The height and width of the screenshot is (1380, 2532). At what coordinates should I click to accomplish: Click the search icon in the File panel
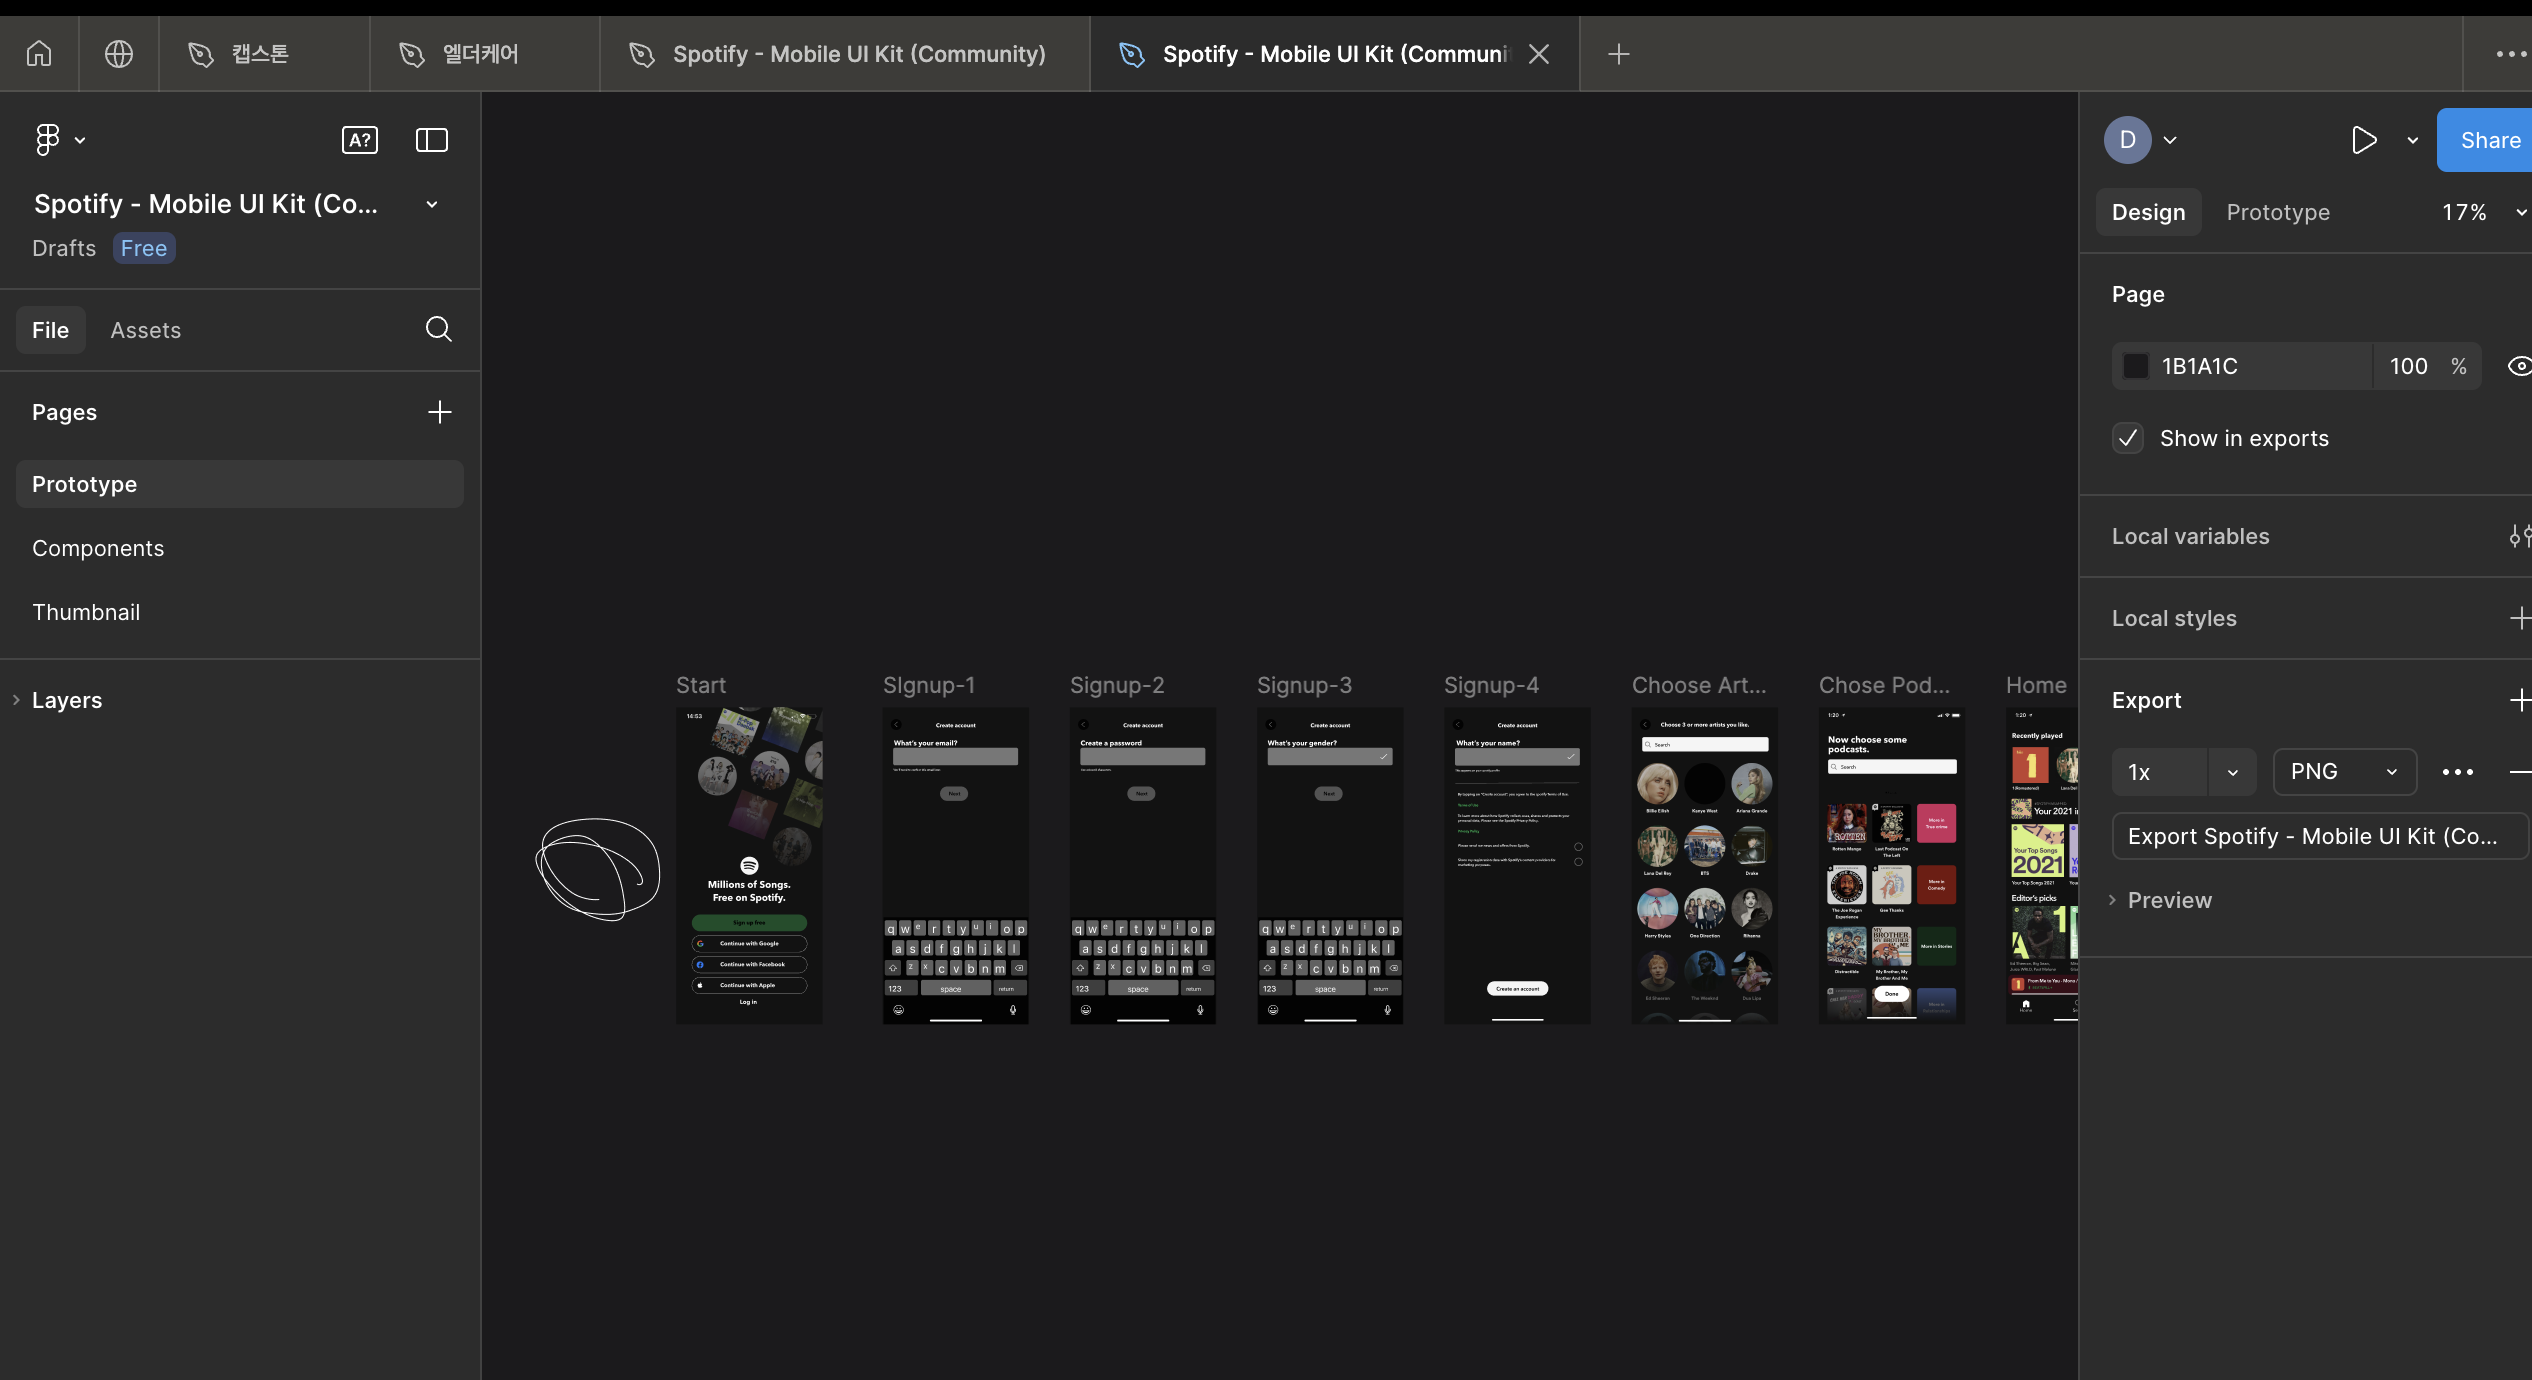438,329
